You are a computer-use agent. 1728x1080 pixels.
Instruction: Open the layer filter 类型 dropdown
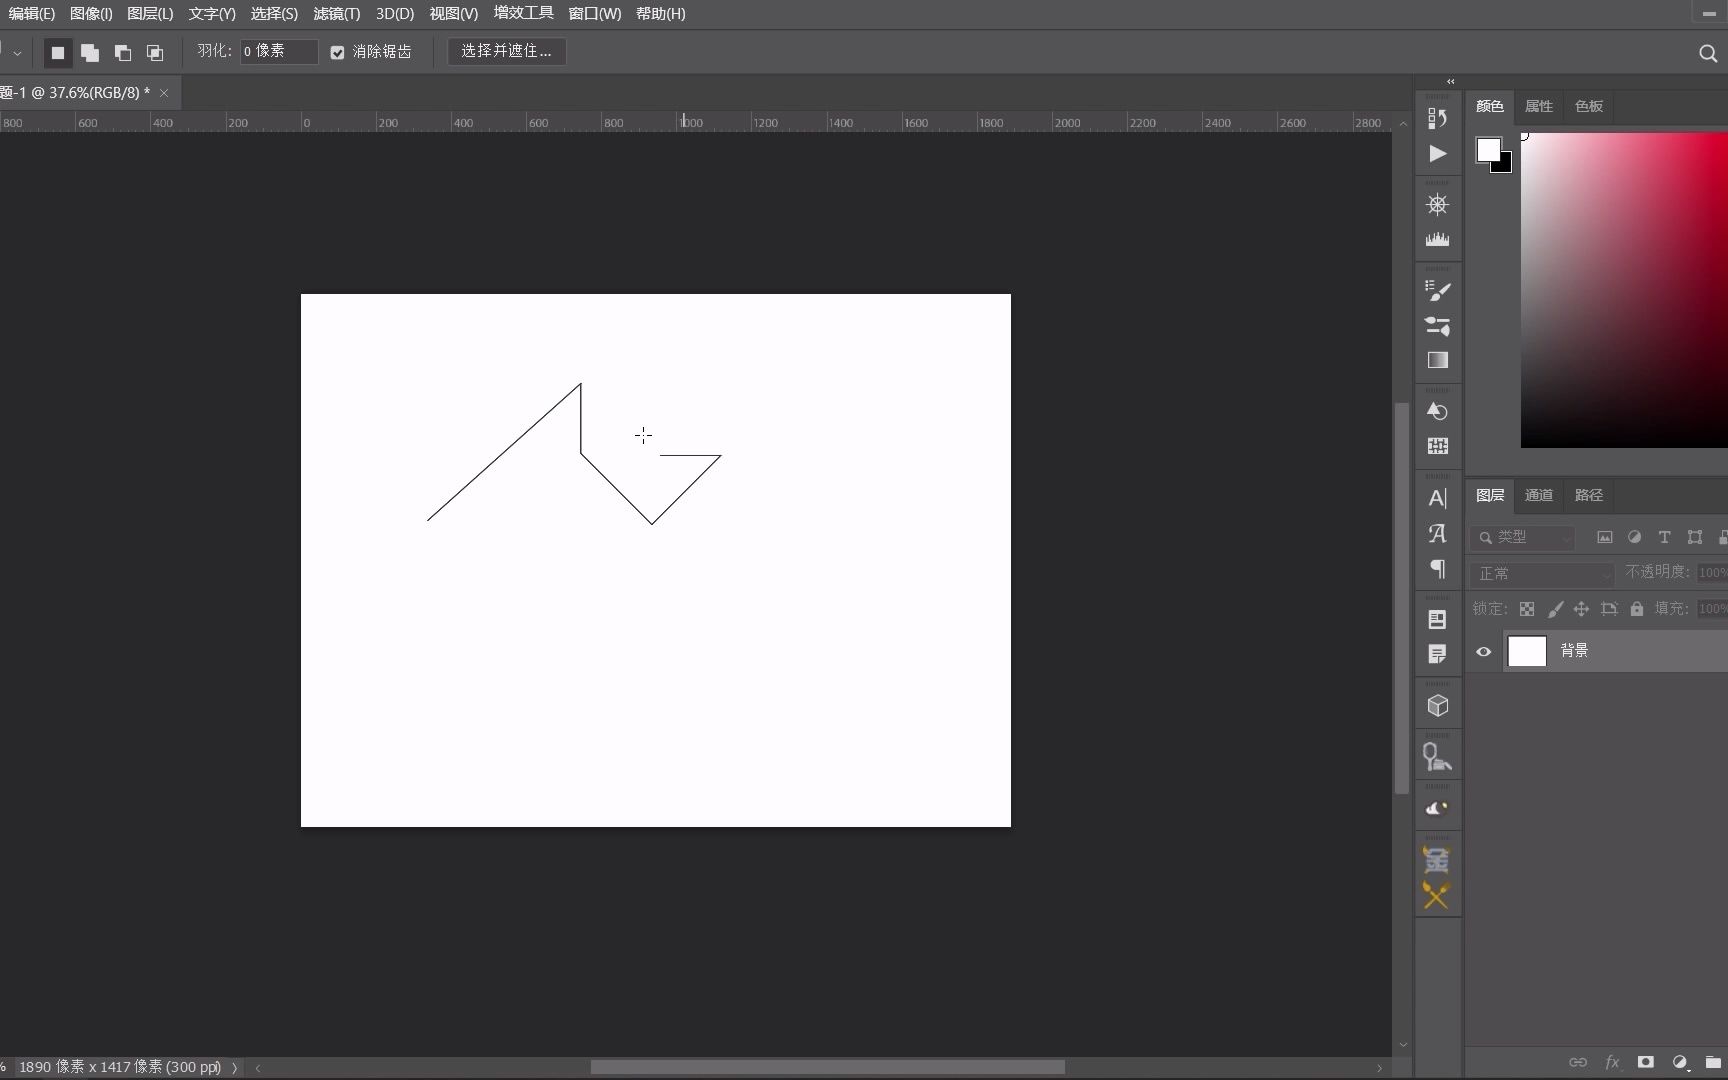click(x=1522, y=537)
